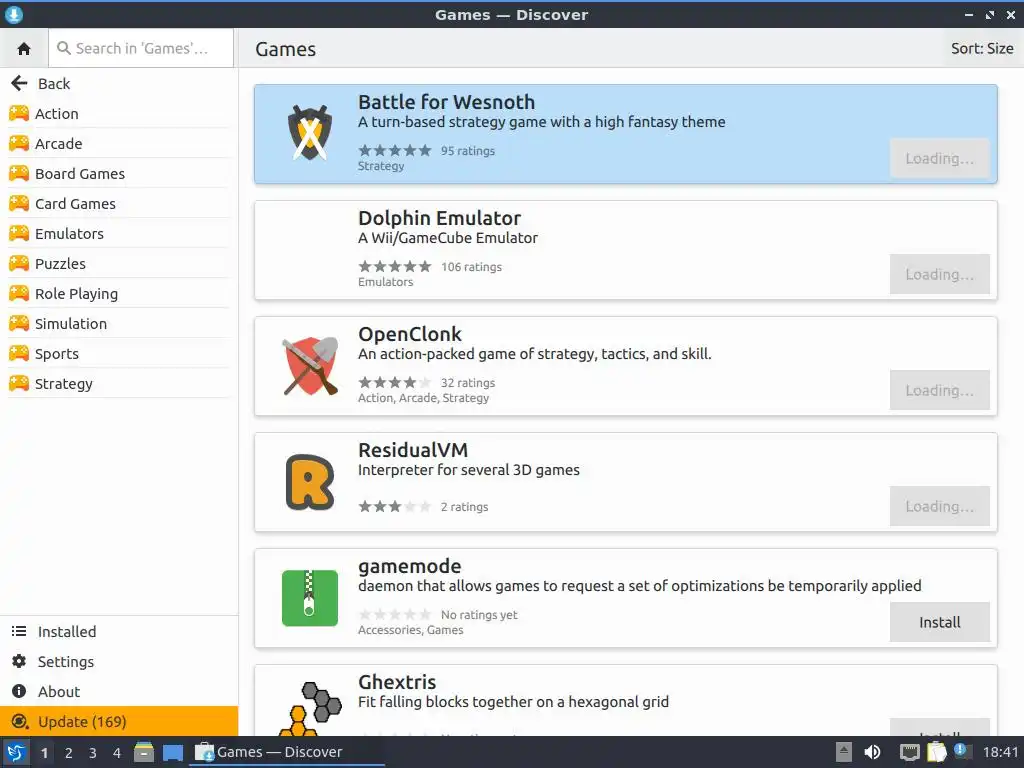This screenshot has height=768, width=1024.
Task: Click the Arcade category gamepad icon
Action: 19,144
